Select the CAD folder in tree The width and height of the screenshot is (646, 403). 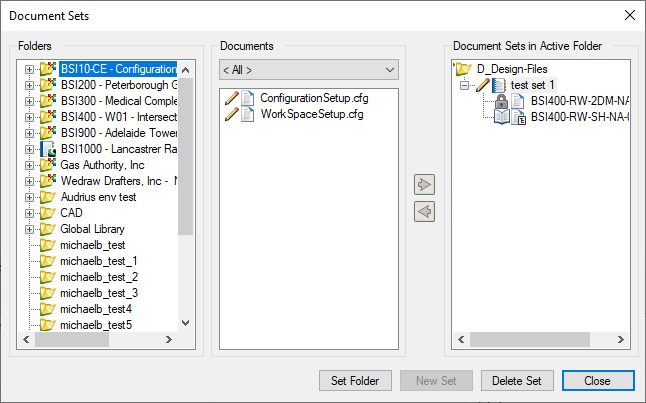(x=71, y=213)
